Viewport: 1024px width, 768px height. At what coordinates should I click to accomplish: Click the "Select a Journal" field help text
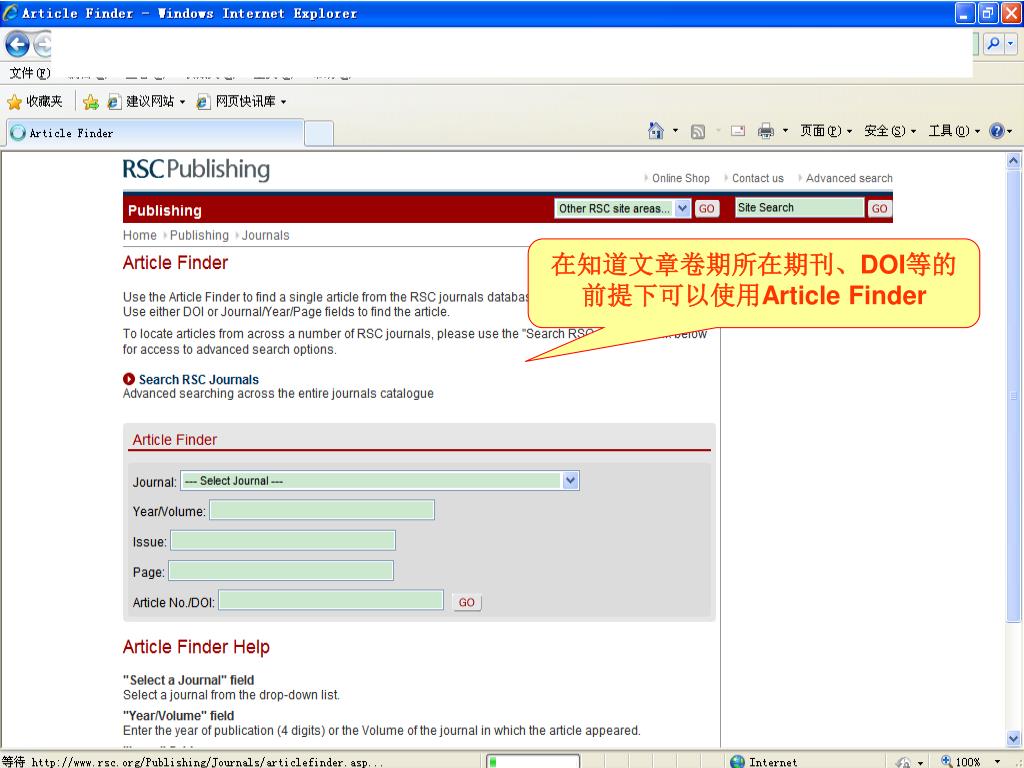(231, 695)
